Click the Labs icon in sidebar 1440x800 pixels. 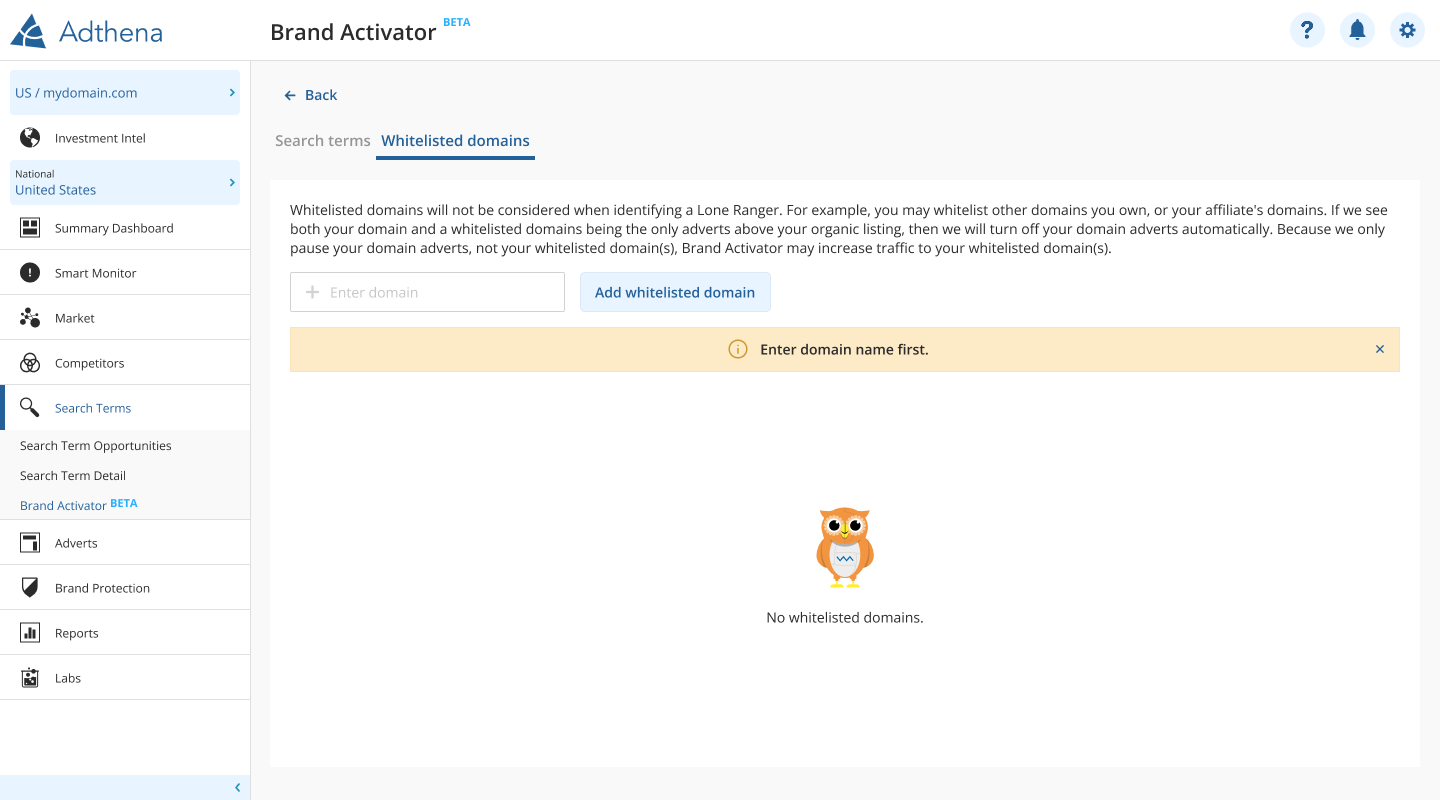[30, 678]
